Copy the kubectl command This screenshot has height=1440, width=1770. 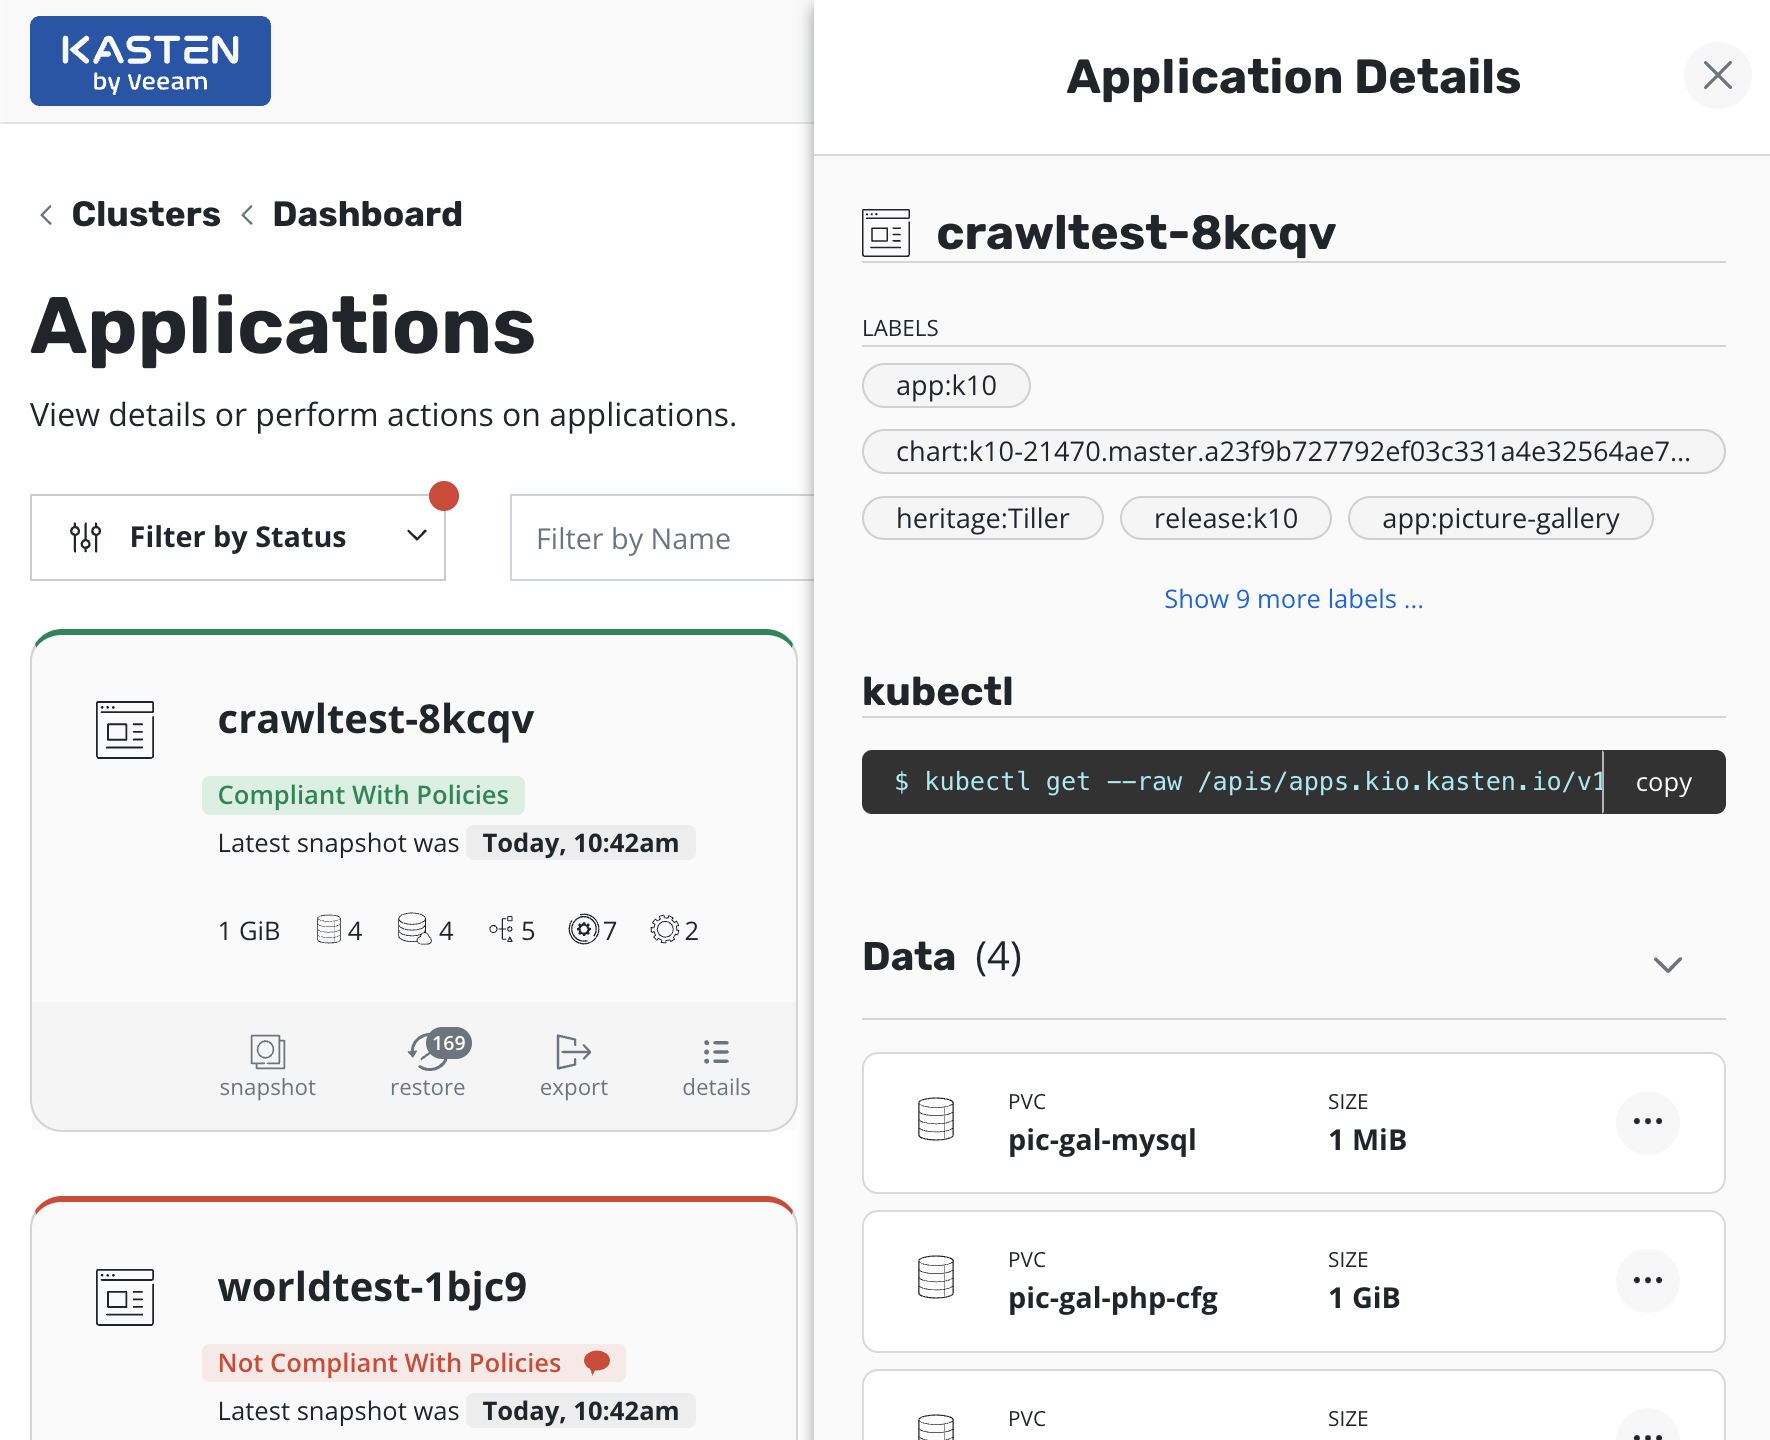click(x=1663, y=782)
